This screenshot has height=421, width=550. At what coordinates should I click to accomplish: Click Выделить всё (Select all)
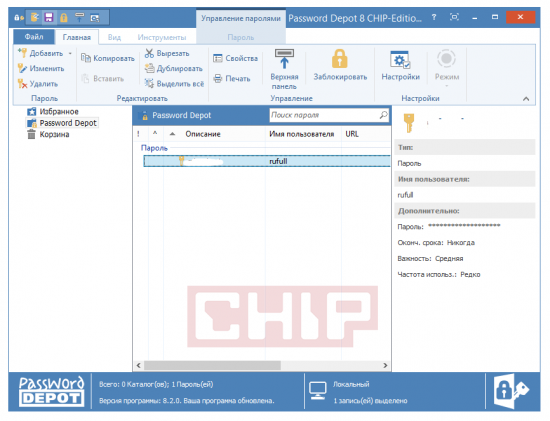click(x=174, y=84)
